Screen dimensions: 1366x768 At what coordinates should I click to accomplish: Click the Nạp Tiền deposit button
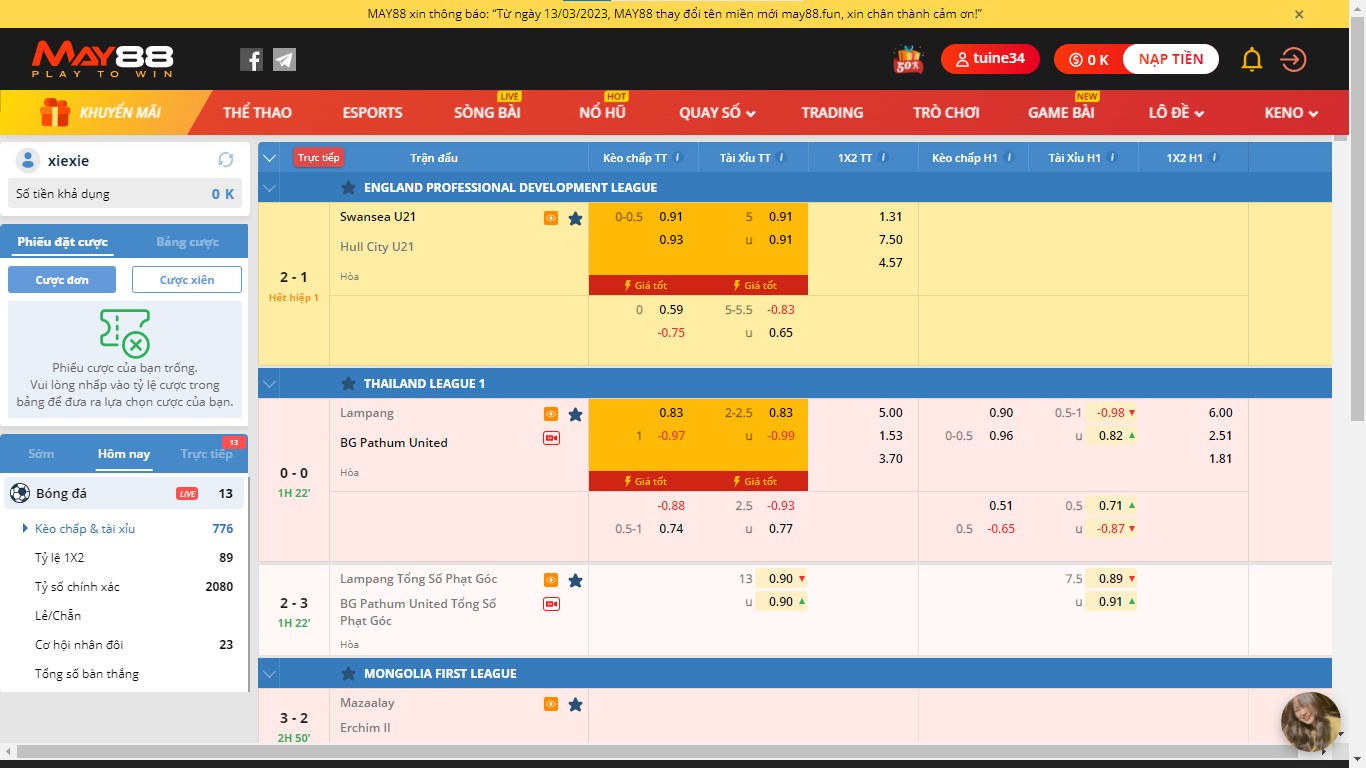tap(1171, 59)
